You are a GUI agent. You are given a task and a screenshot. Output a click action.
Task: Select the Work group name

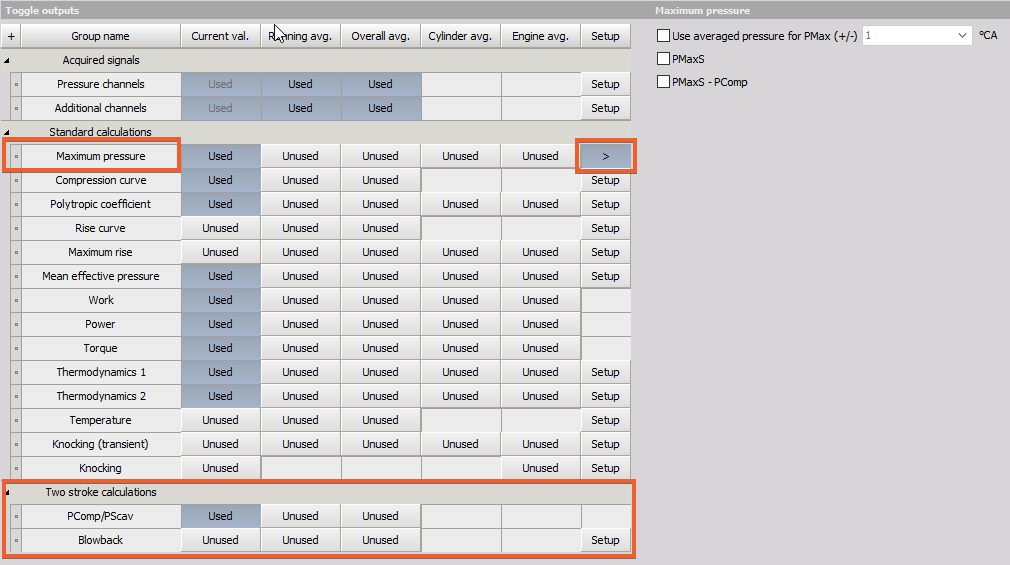pyautogui.click(x=100, y=300)
